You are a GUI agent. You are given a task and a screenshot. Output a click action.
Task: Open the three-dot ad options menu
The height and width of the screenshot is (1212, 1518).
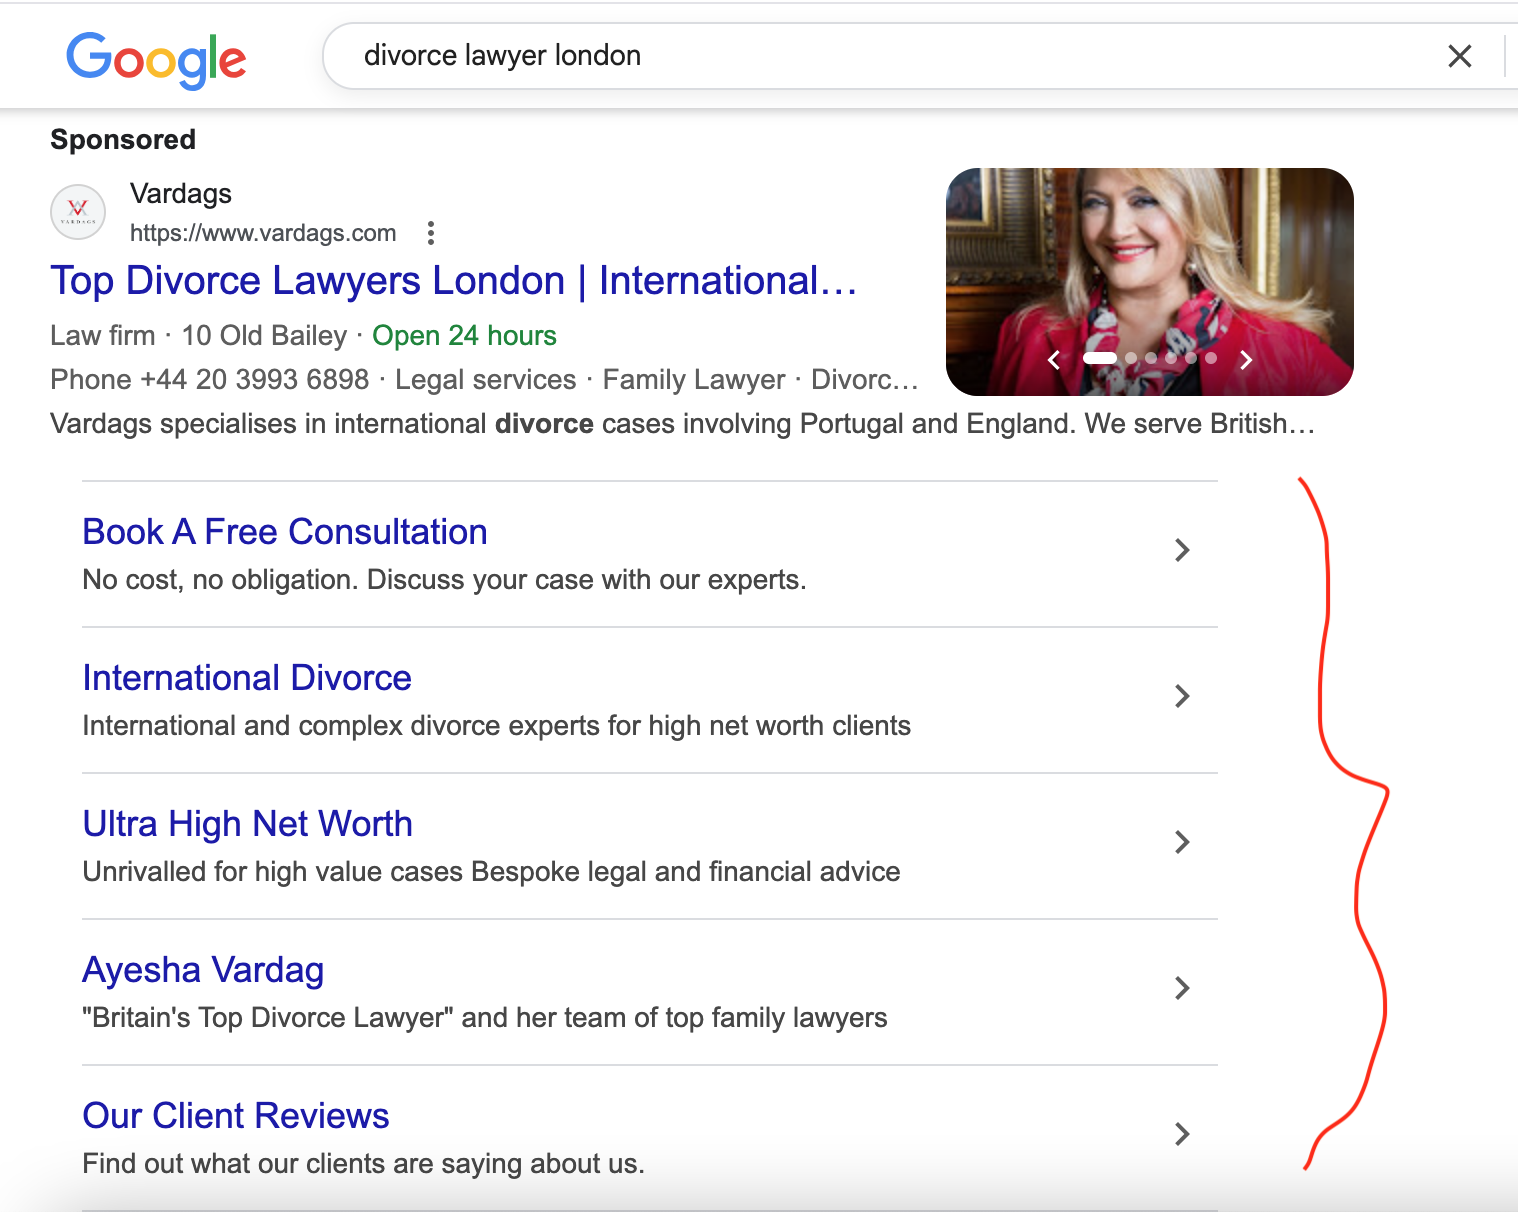tap(431, 233)
